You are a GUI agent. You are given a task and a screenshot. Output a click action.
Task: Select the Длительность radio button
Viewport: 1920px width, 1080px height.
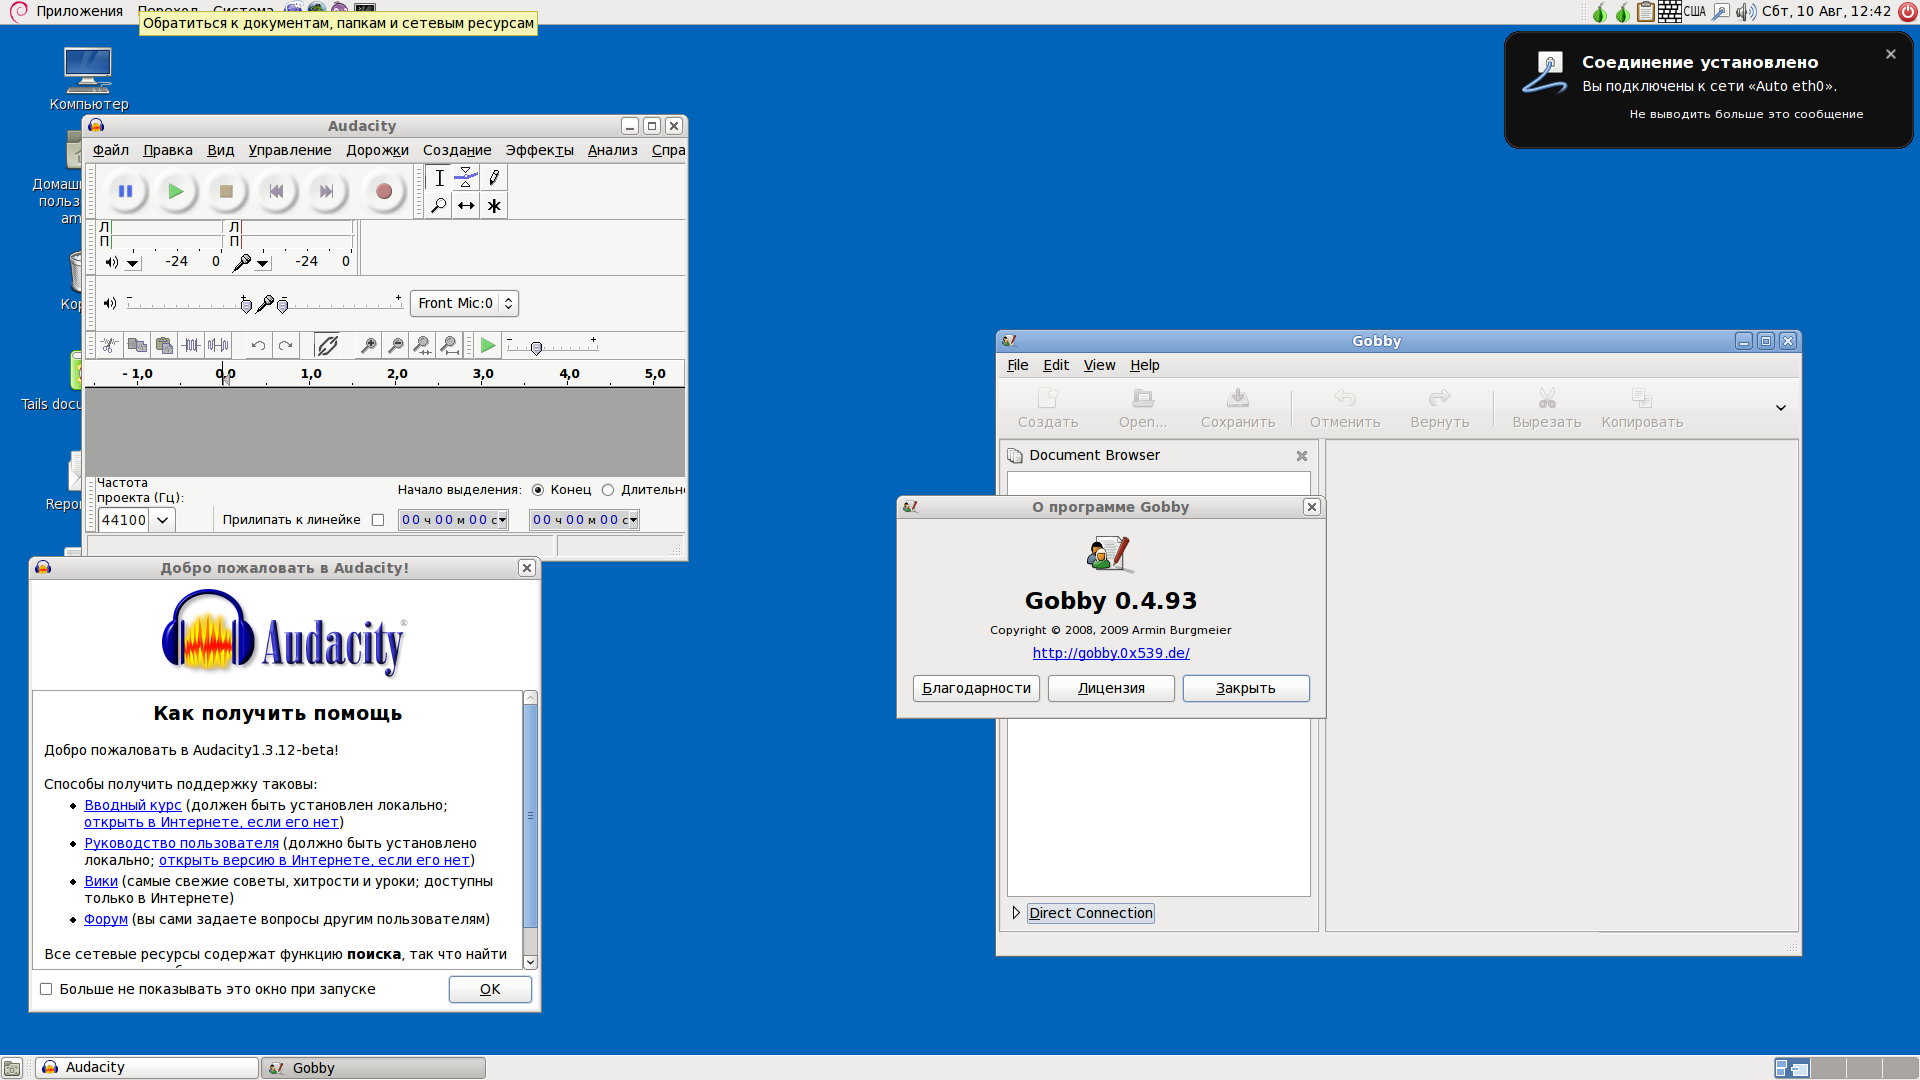608,490
